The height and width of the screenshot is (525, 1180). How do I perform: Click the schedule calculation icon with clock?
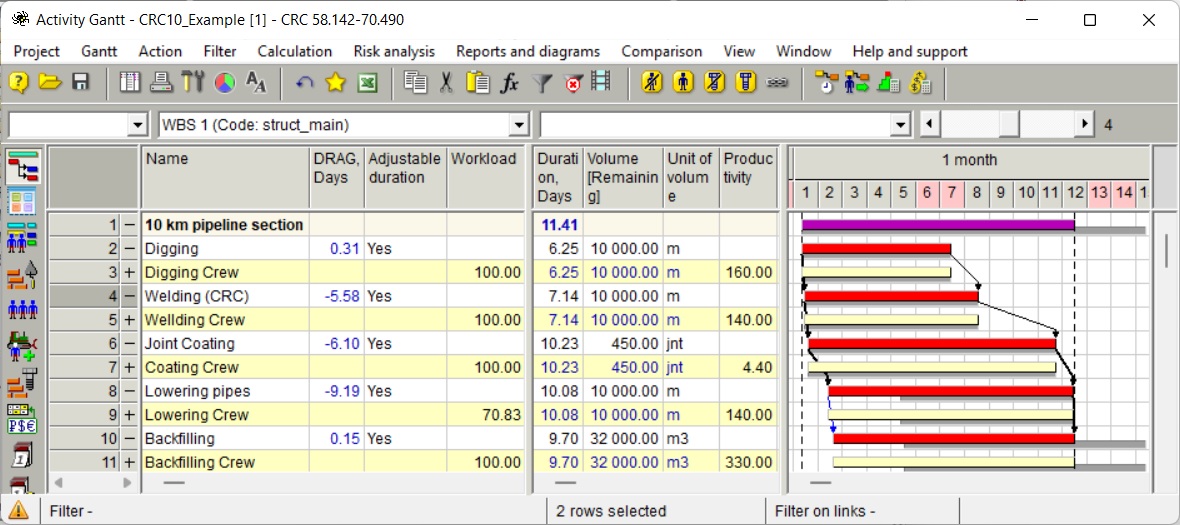click(x=827, y=83)
